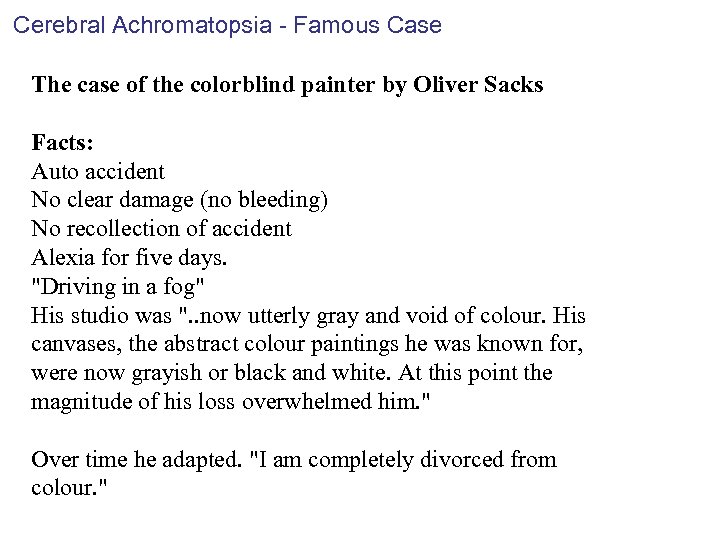Click the 'No recollection of accident' line
Screen dimensions: 720x540
[161, 228]
